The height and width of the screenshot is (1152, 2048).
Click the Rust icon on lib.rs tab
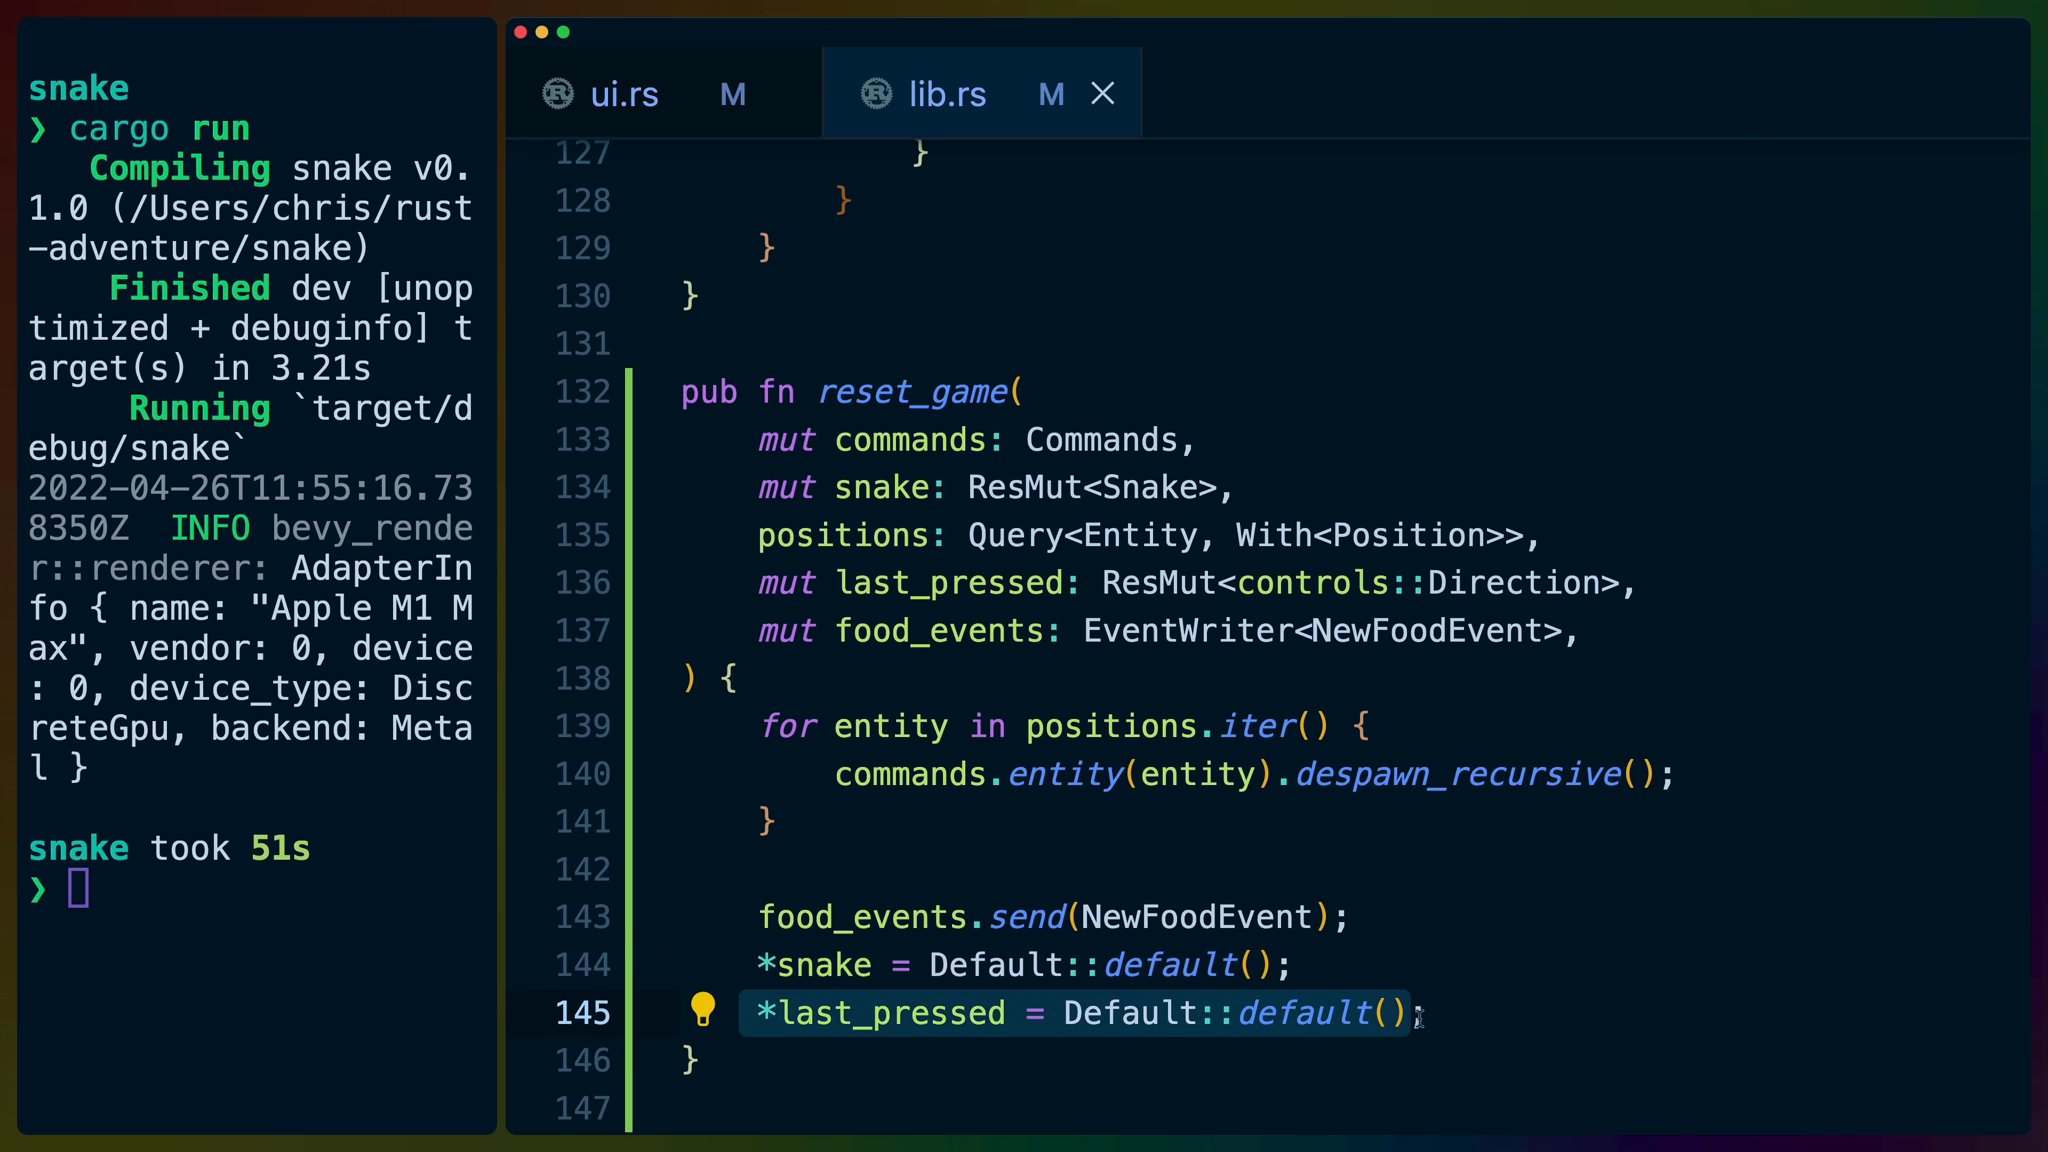(876, 93)
